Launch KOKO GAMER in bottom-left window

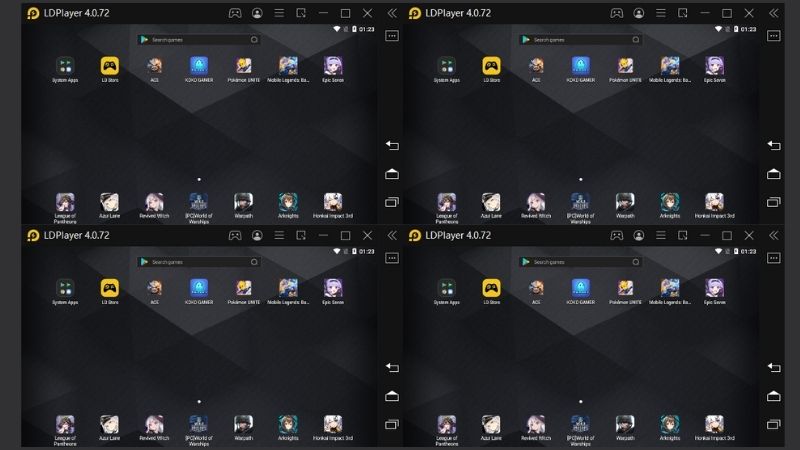point(199,288)
